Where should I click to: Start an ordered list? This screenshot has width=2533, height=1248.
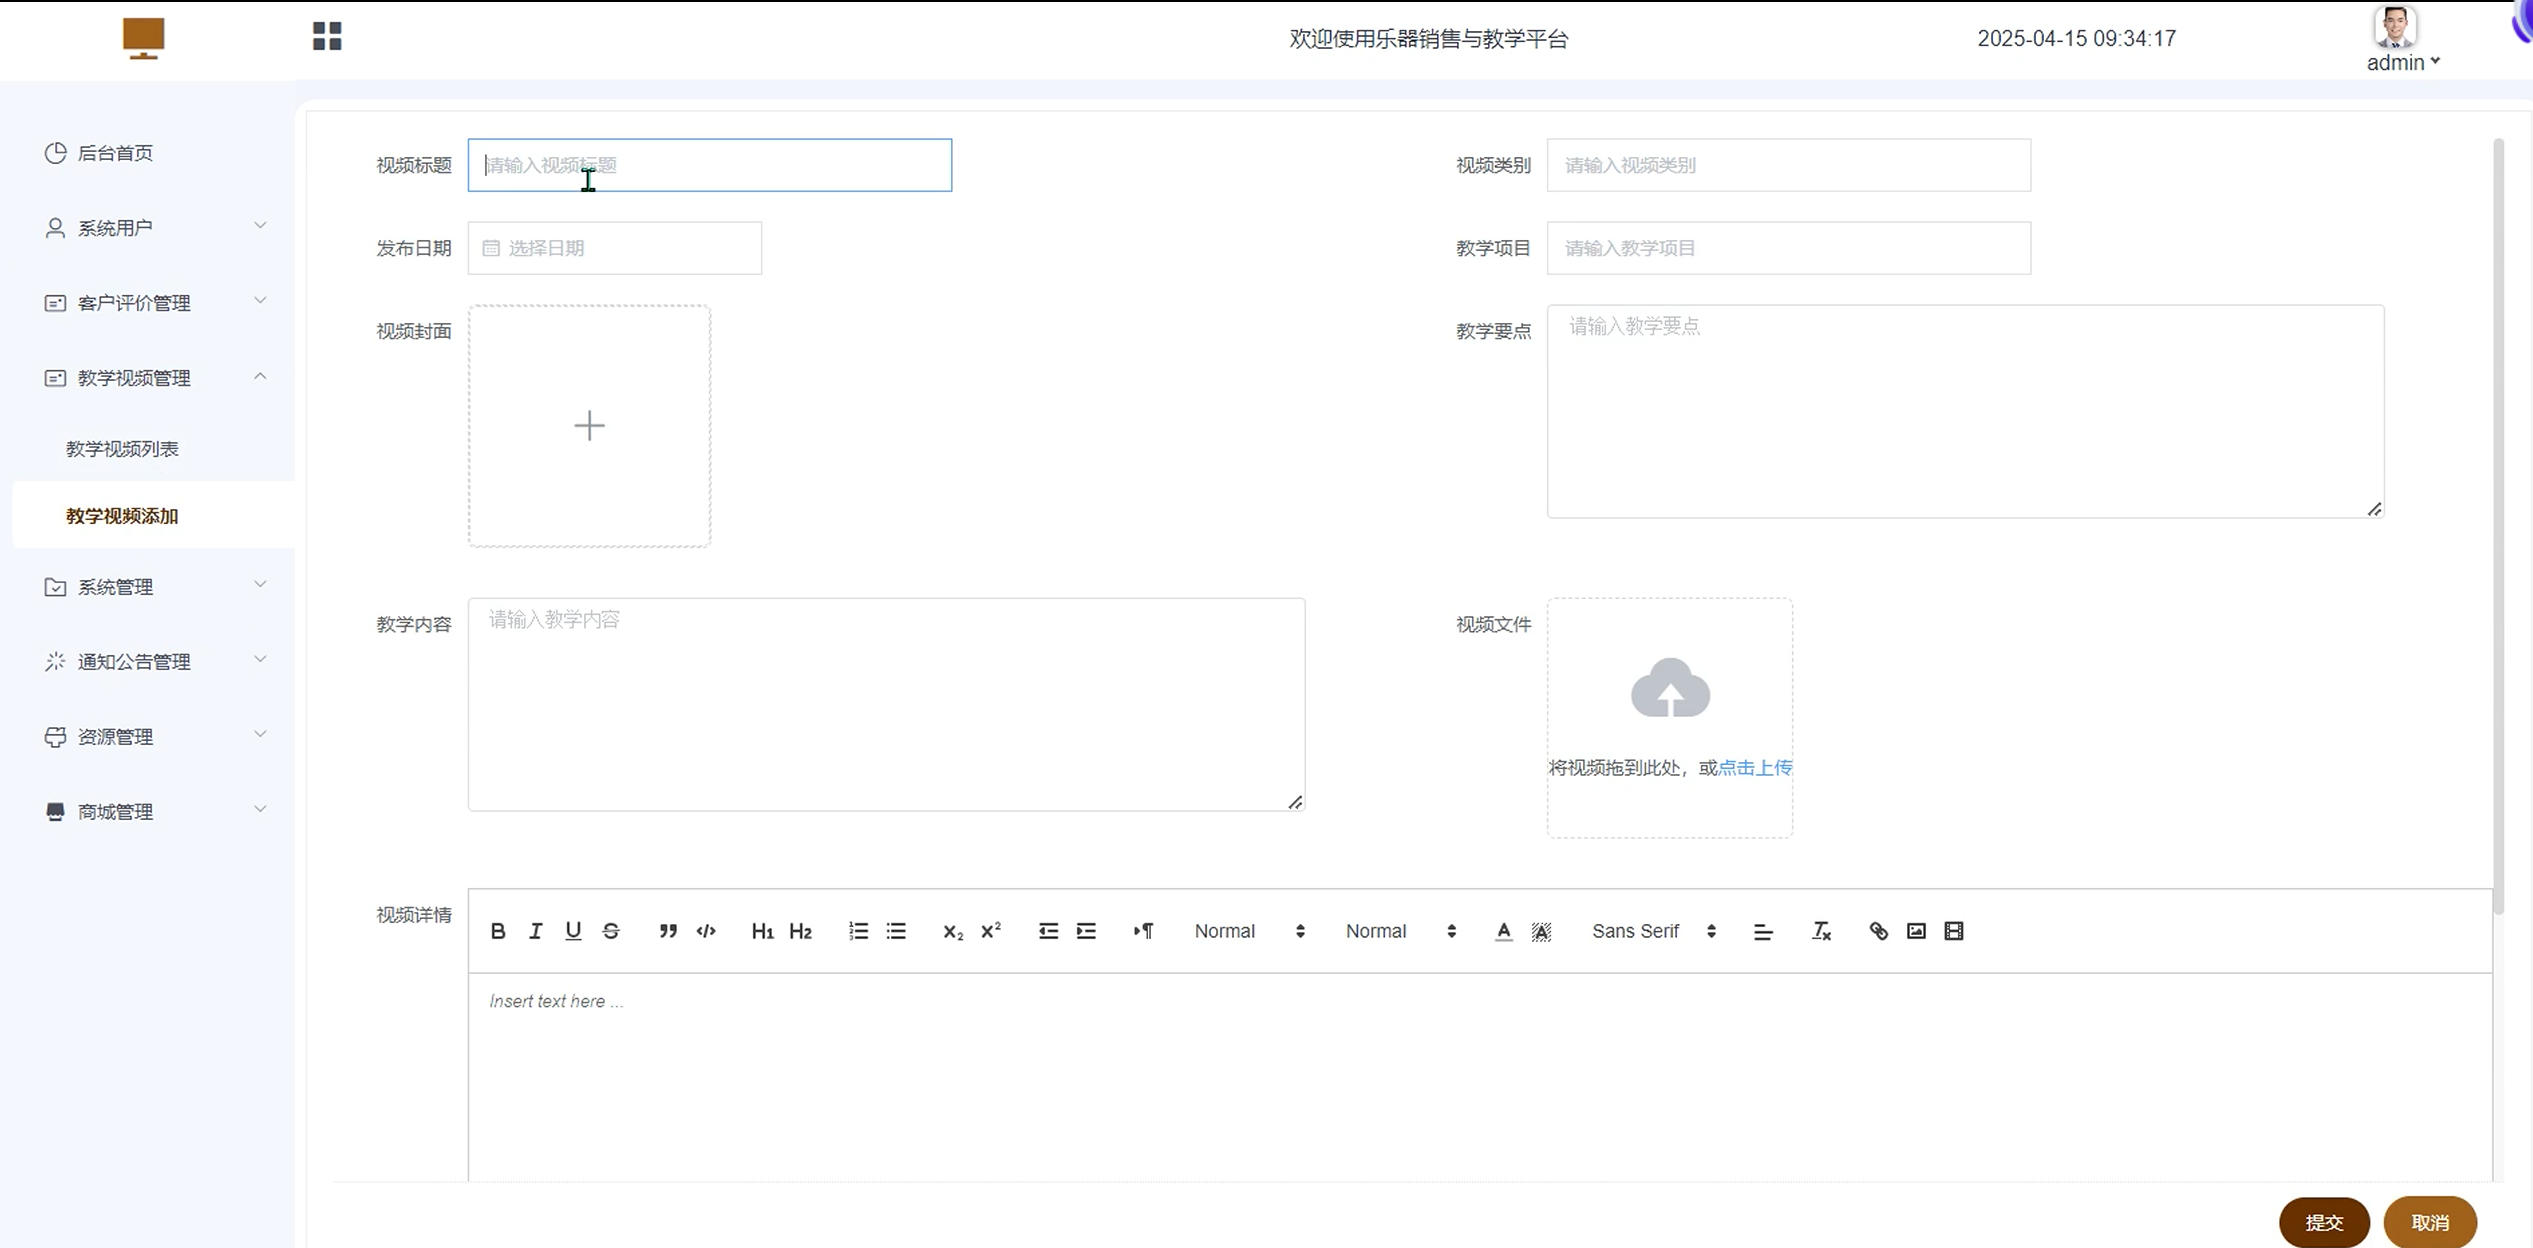tap(858, 931)
